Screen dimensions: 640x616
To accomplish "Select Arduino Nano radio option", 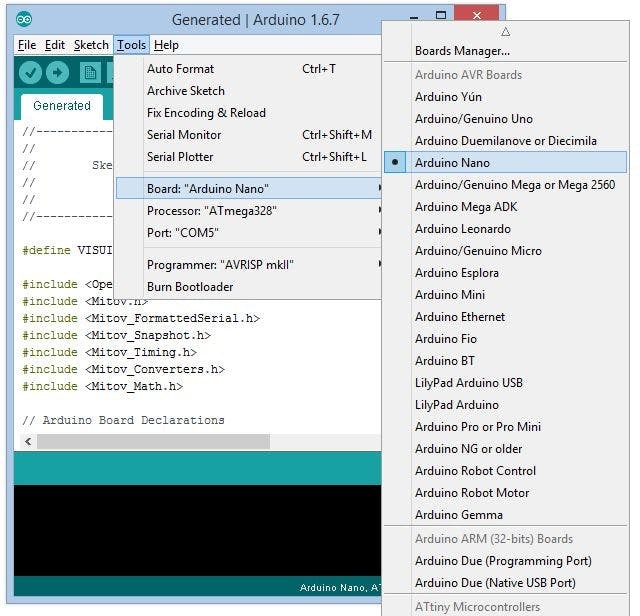I will pyautogui.click(x=452, y=163).
